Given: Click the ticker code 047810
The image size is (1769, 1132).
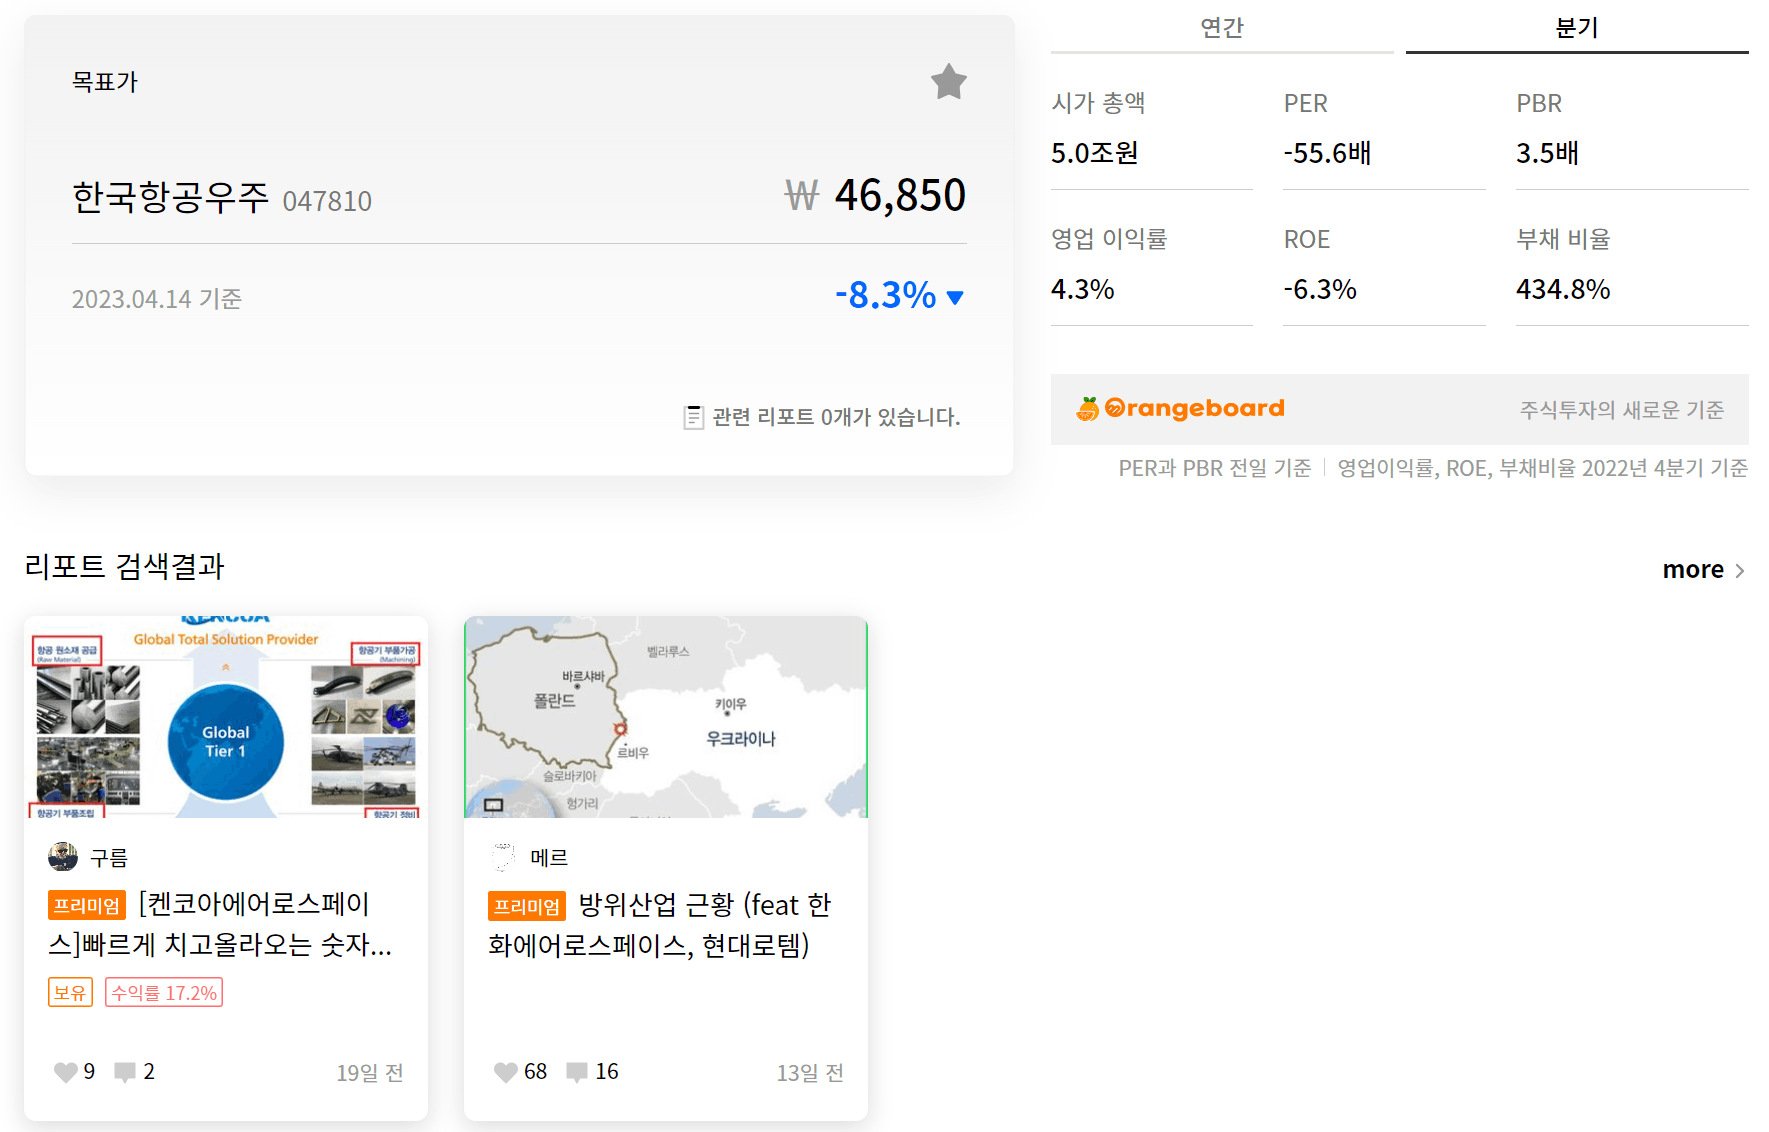Looking at the screenshot, I should [x=327, y=201].
